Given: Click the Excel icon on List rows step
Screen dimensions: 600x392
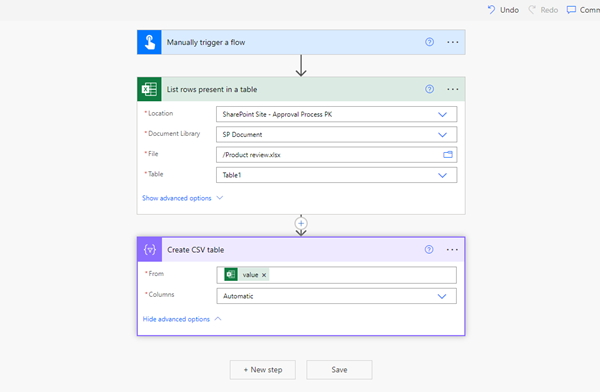Looking at the screenshot, I should pyautogui.click(x=149, y=89).
